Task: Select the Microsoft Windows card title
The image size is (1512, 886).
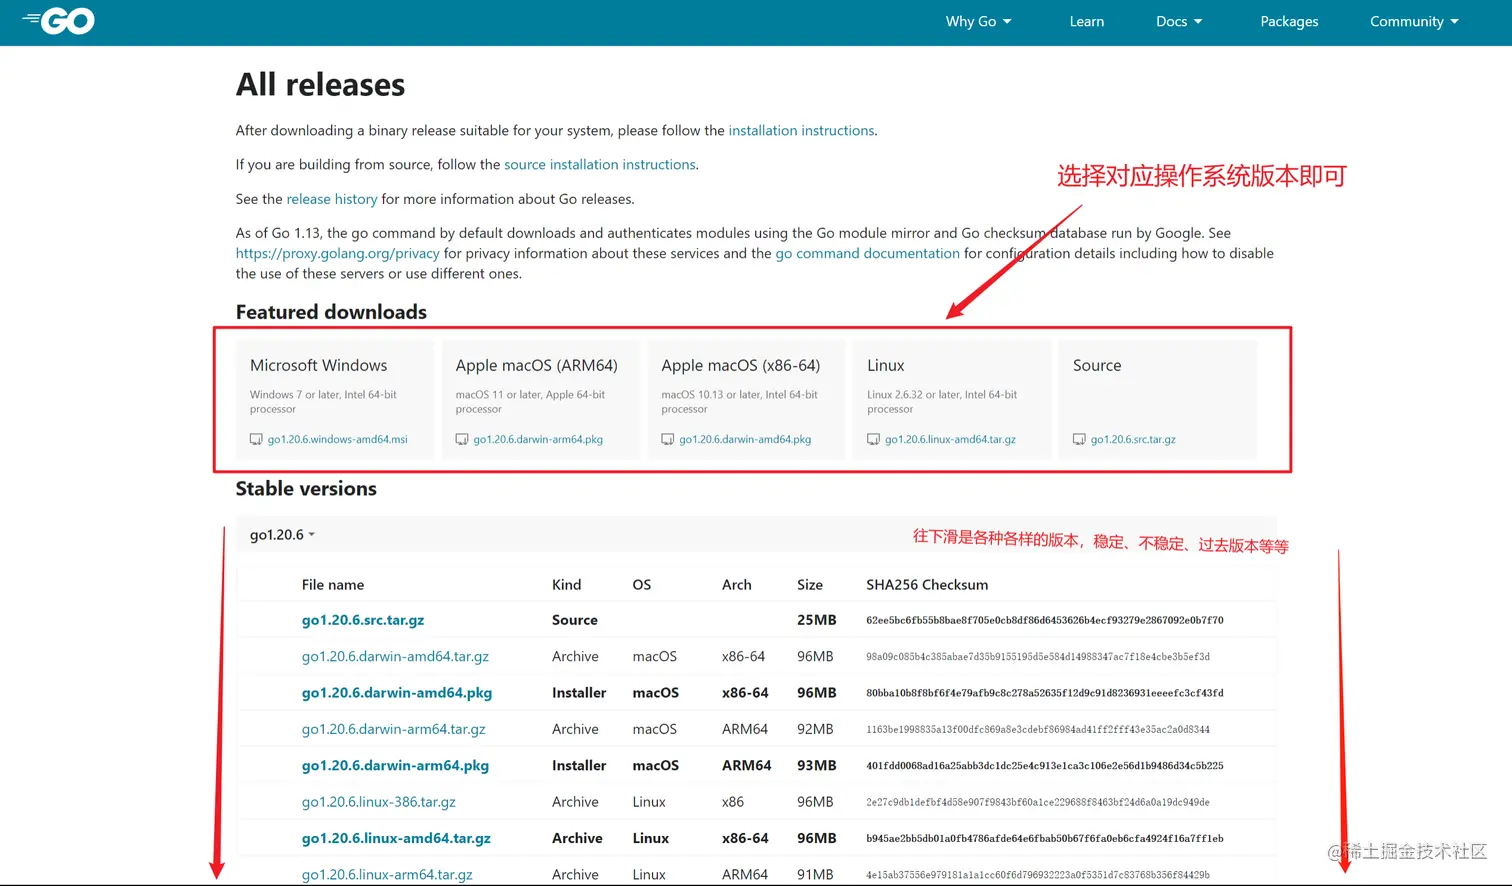Action: (318, 365)
